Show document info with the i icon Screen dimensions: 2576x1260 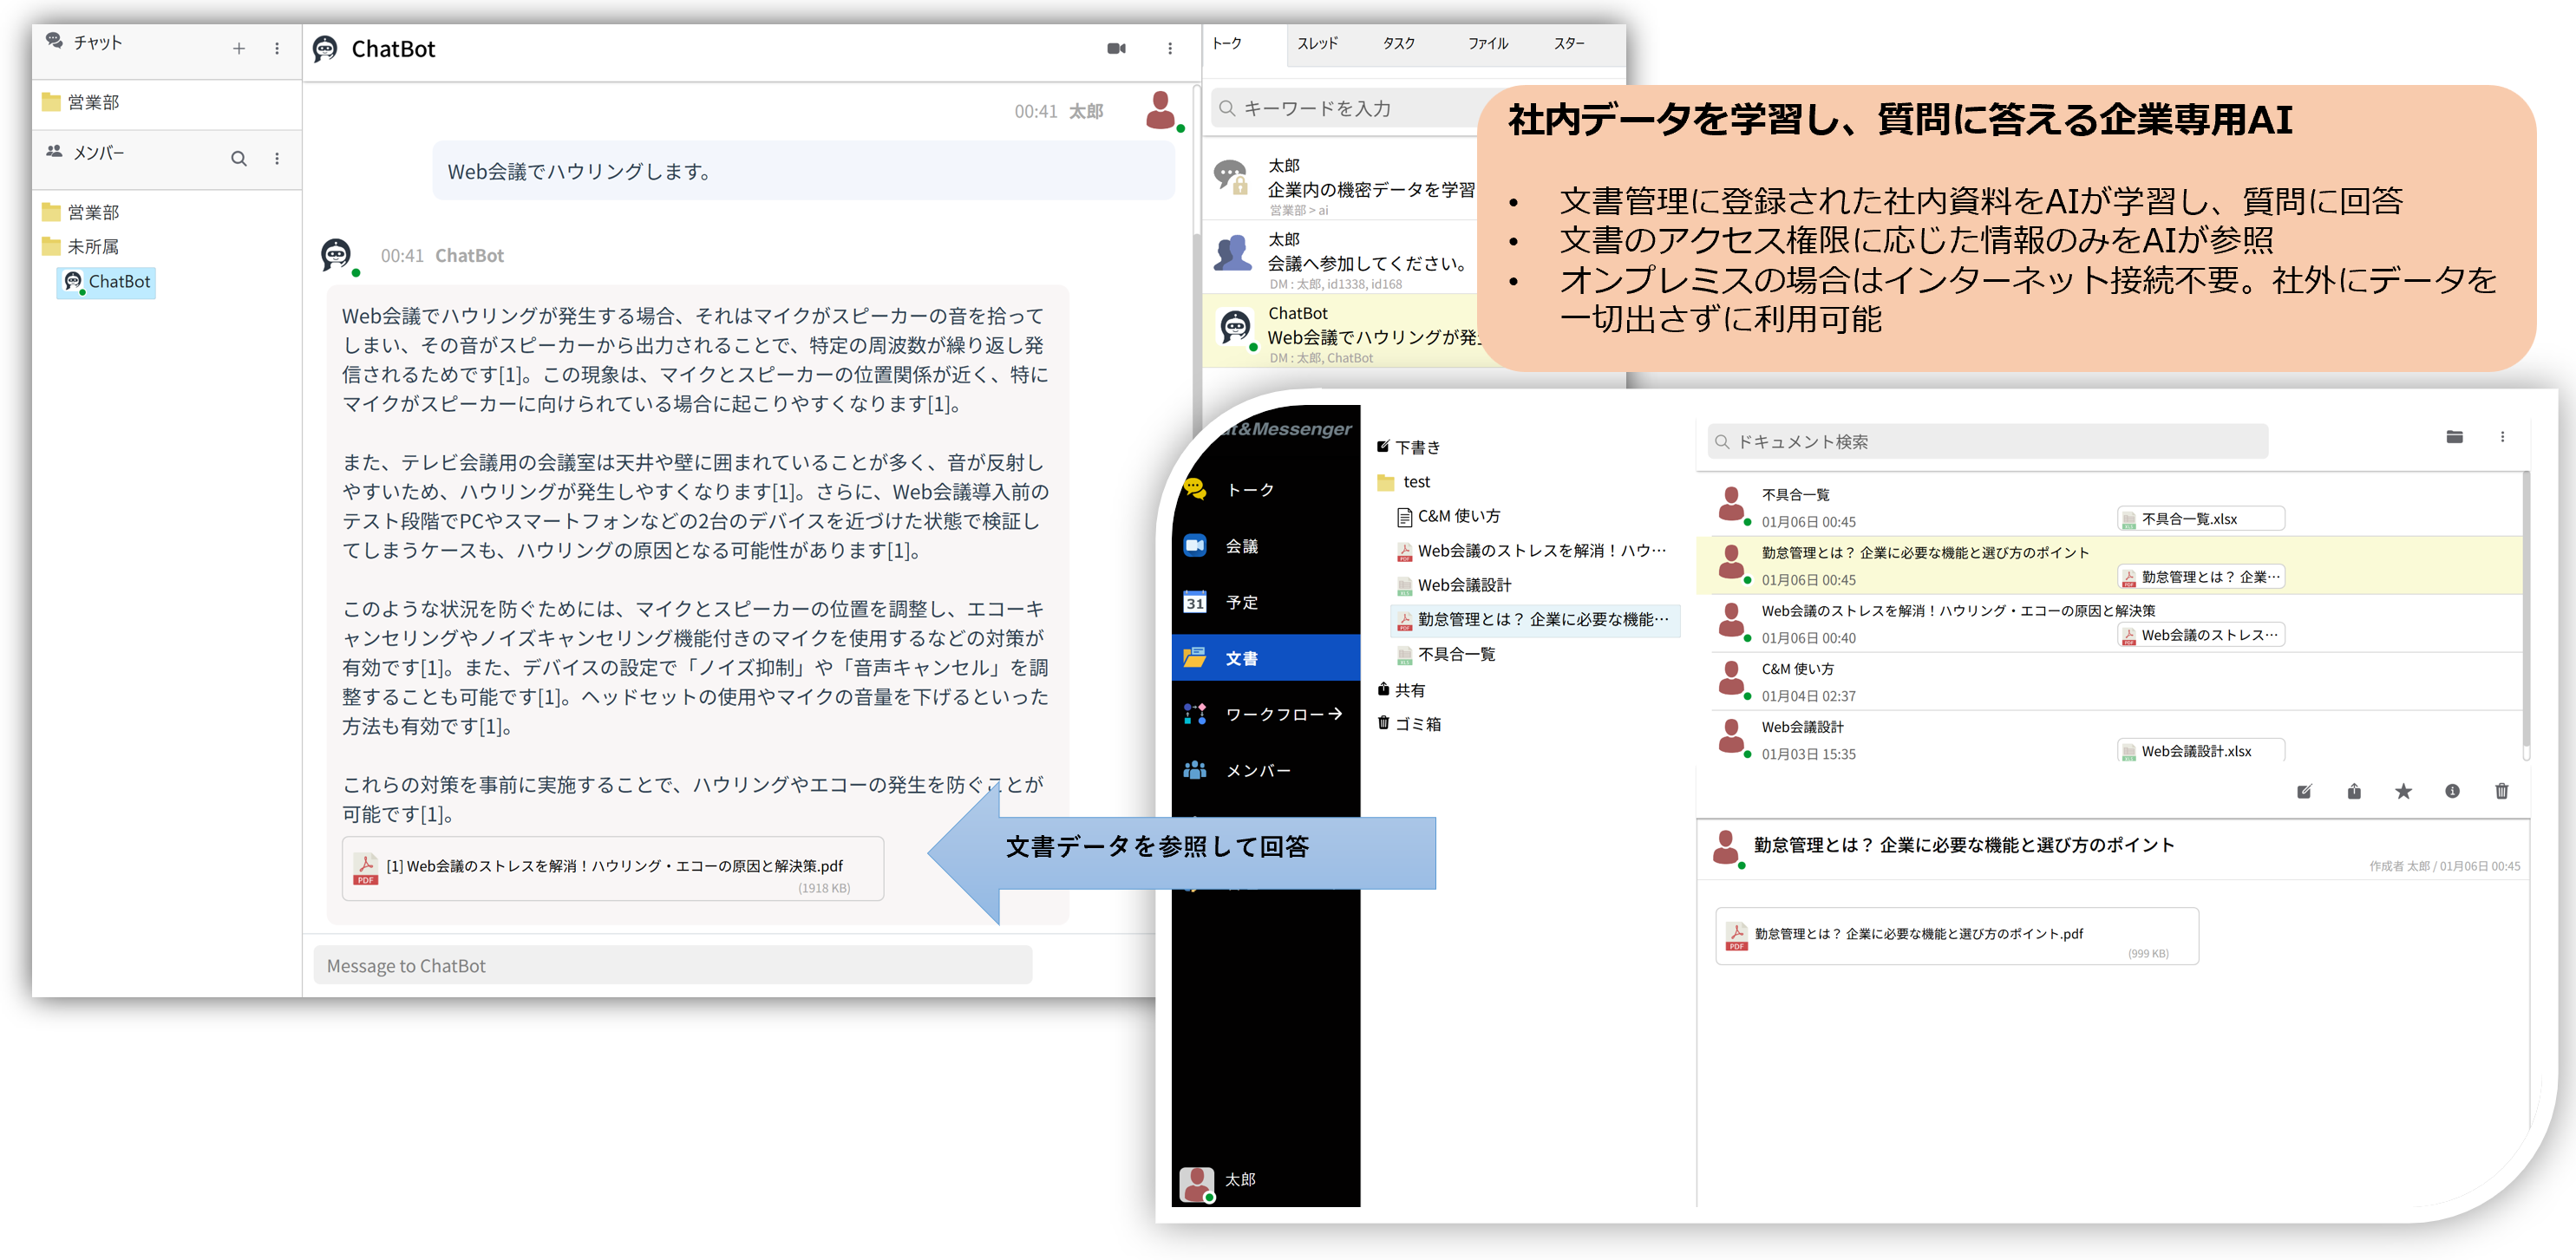pyautogui.click(x=2452, y=791)
